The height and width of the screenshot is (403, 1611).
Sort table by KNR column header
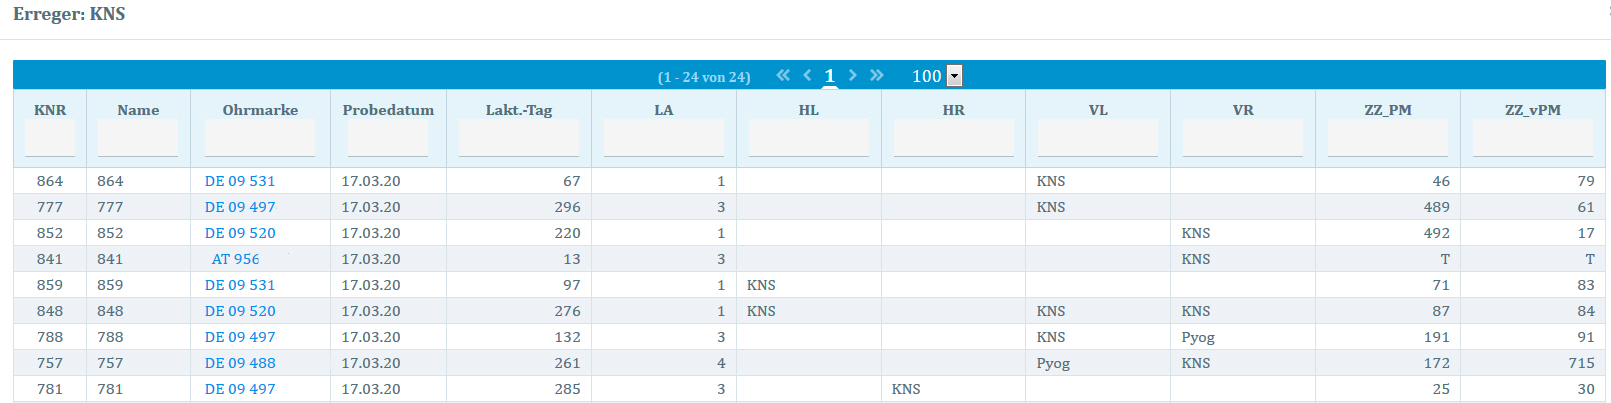pos(50,110)
